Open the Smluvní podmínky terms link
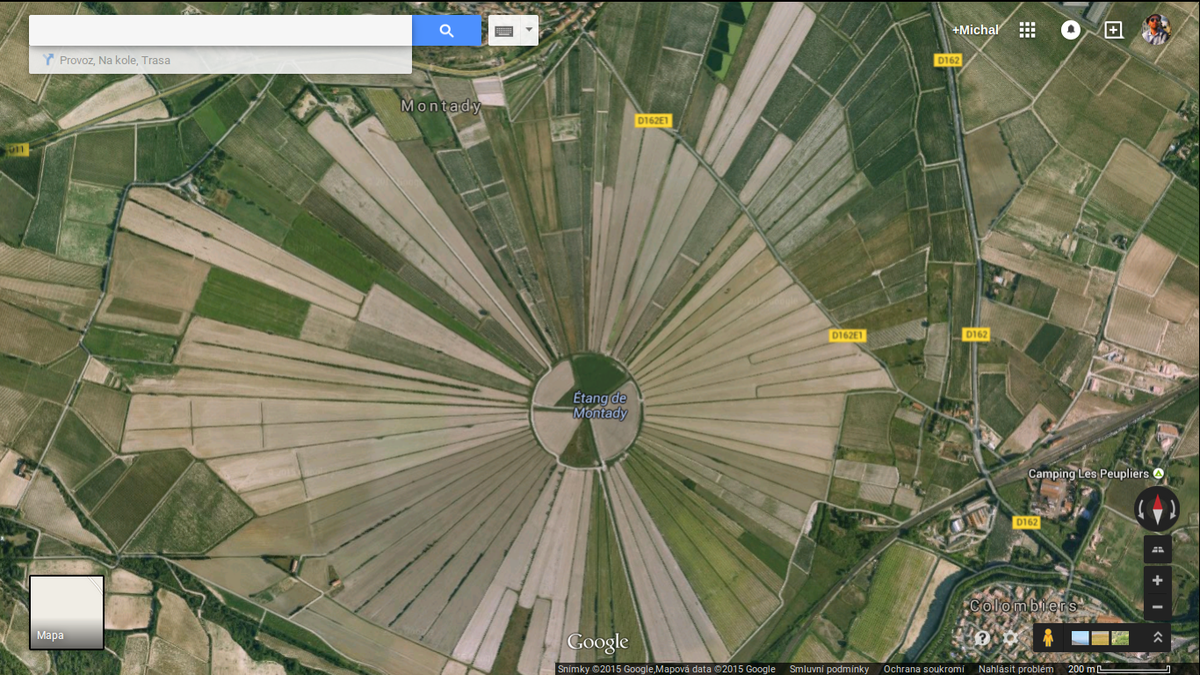This screenshot has width=1200, height=675. pyautogui.click(x=829, y=669)
